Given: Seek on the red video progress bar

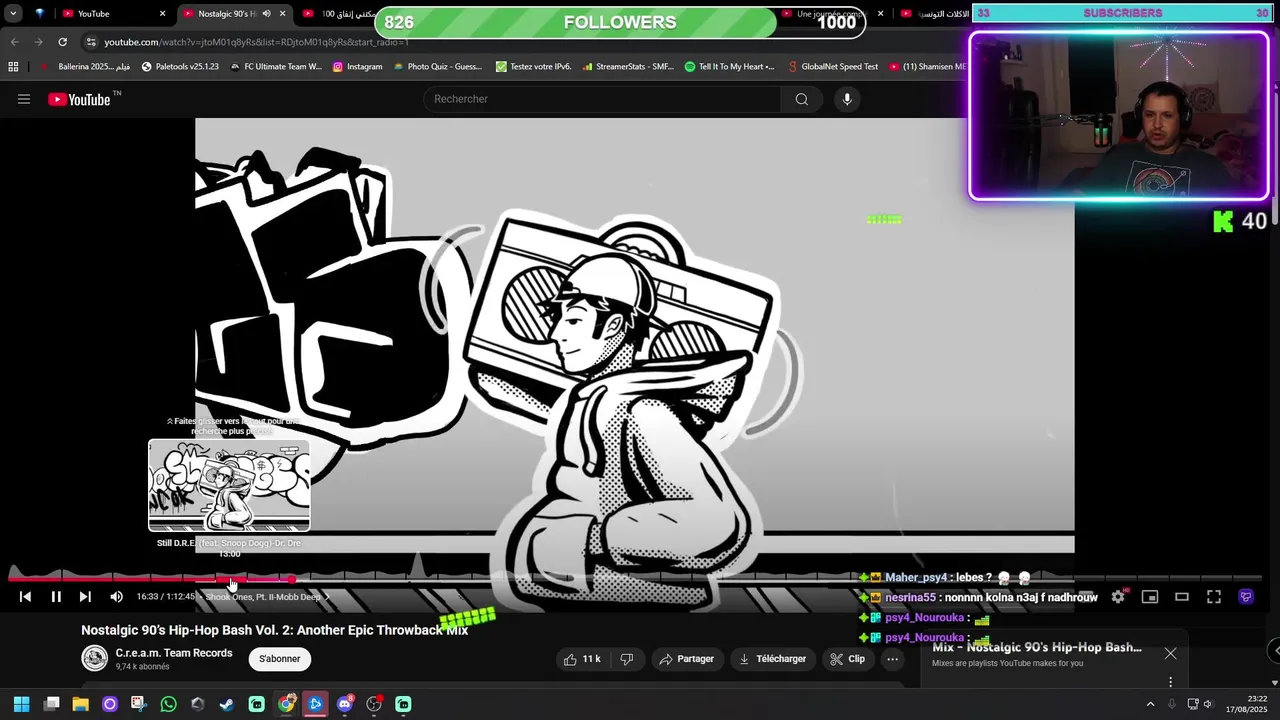Looking at the screenshot, I should tap(150, 579).
